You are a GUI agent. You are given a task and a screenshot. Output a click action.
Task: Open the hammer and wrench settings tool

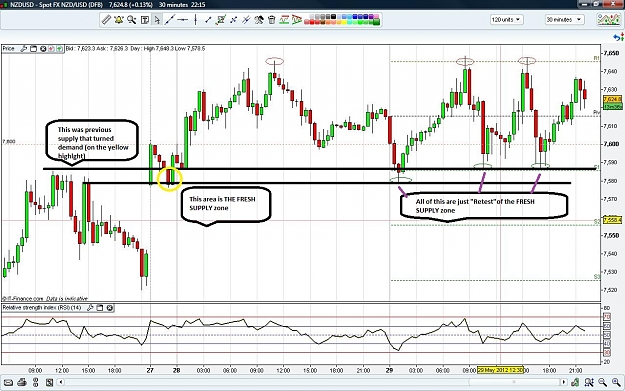tap(259, 20)
